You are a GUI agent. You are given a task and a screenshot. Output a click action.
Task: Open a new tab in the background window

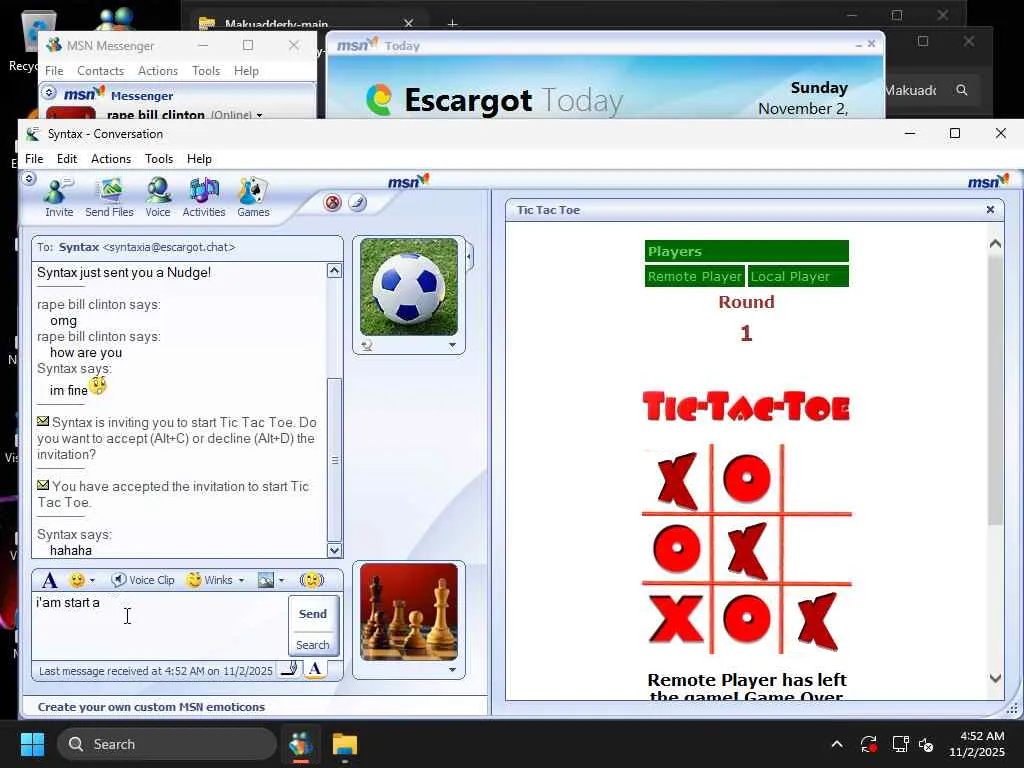click(452, 24)
